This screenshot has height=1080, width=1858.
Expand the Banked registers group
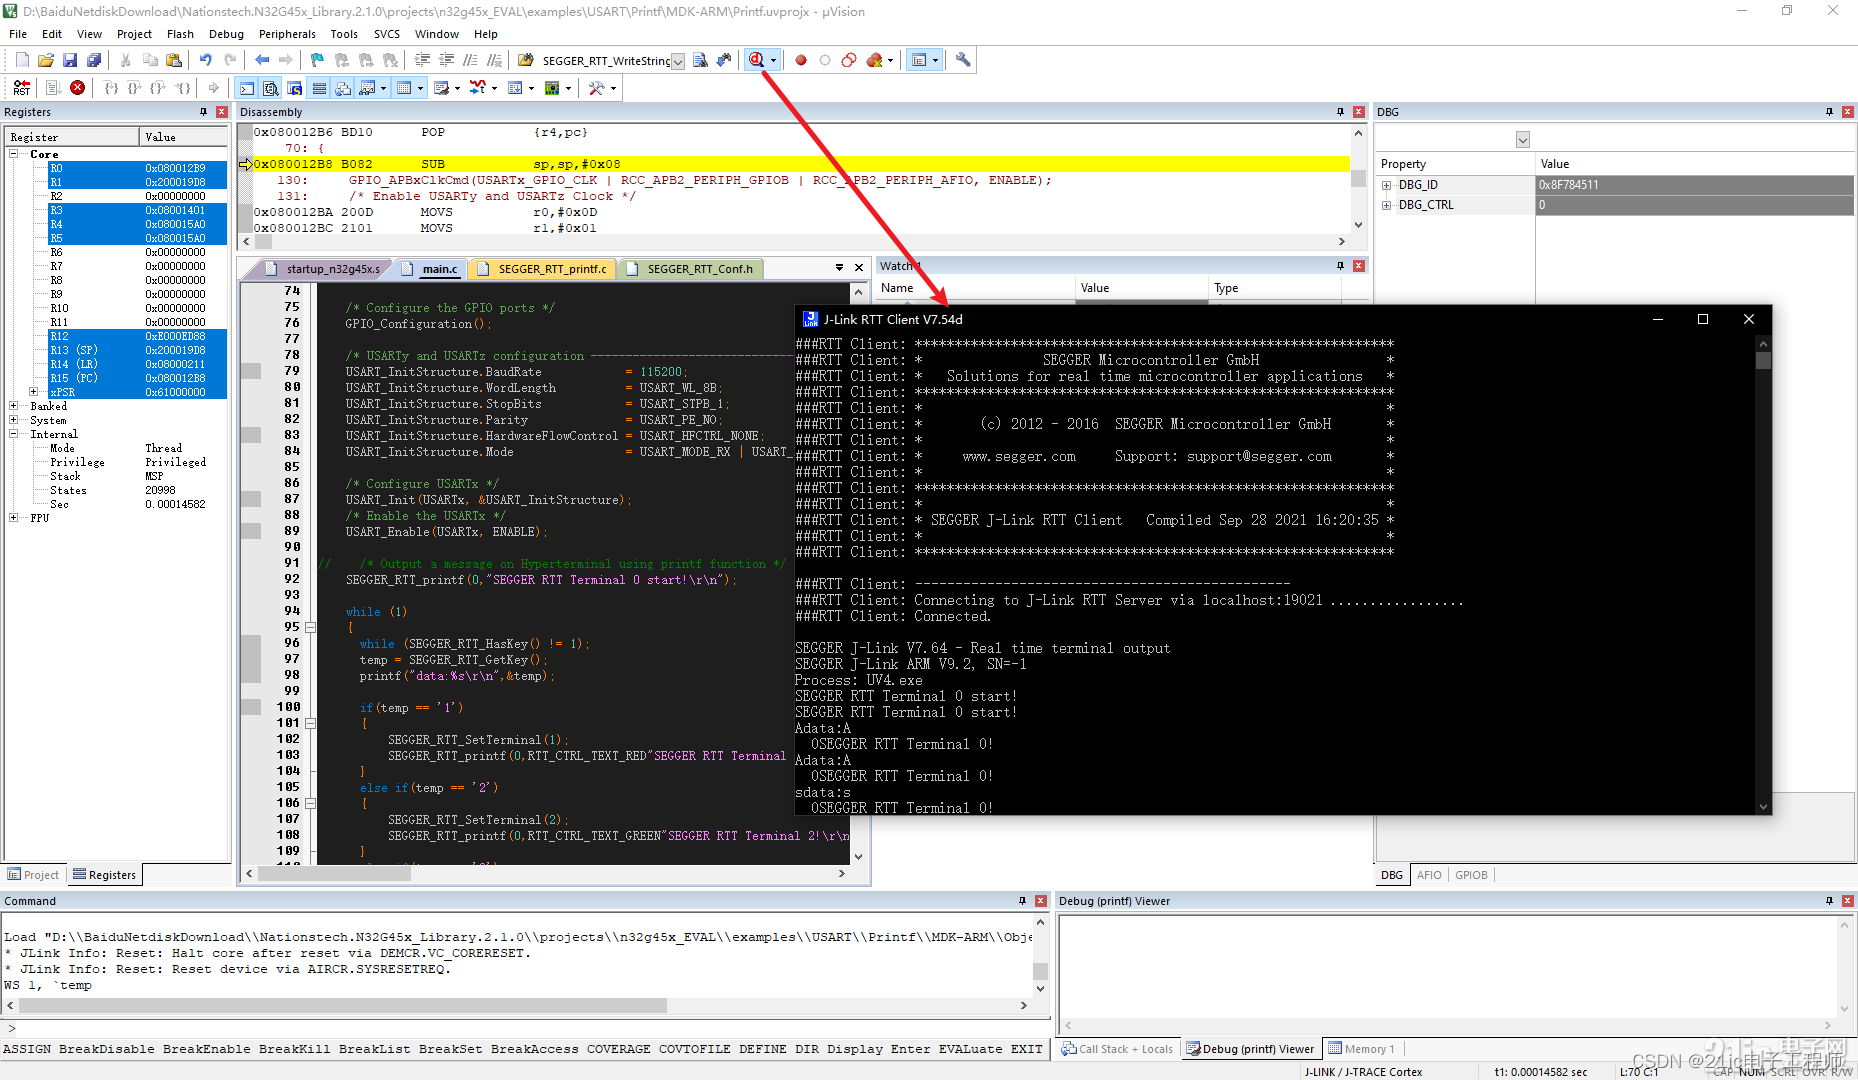[x=13, y=406]
